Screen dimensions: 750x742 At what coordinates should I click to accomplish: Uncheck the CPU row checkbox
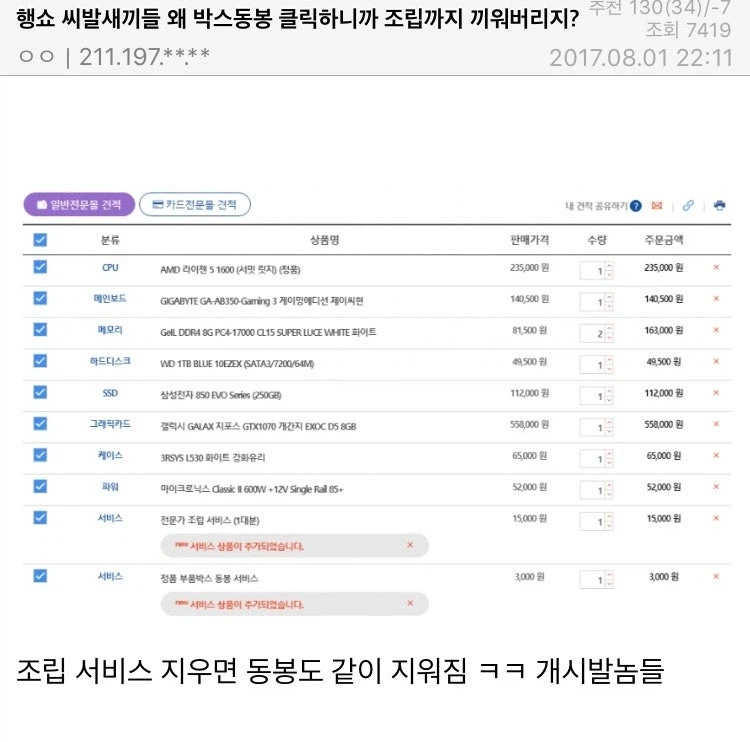[40, 267]
